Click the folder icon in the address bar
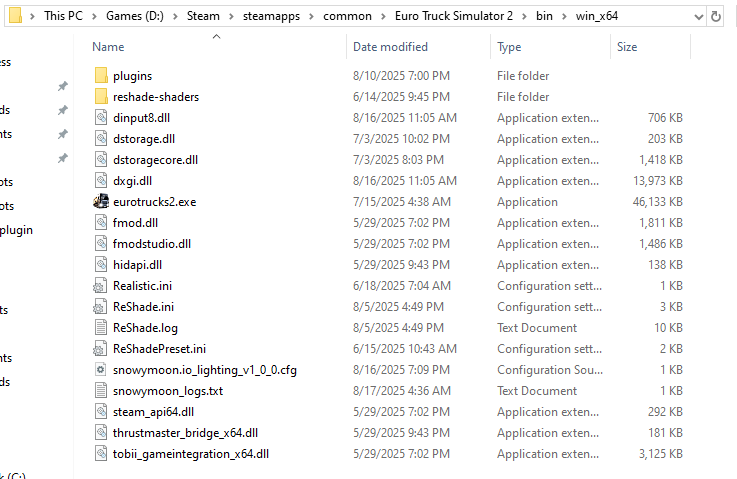737x479 pixels. pos(16,16)
